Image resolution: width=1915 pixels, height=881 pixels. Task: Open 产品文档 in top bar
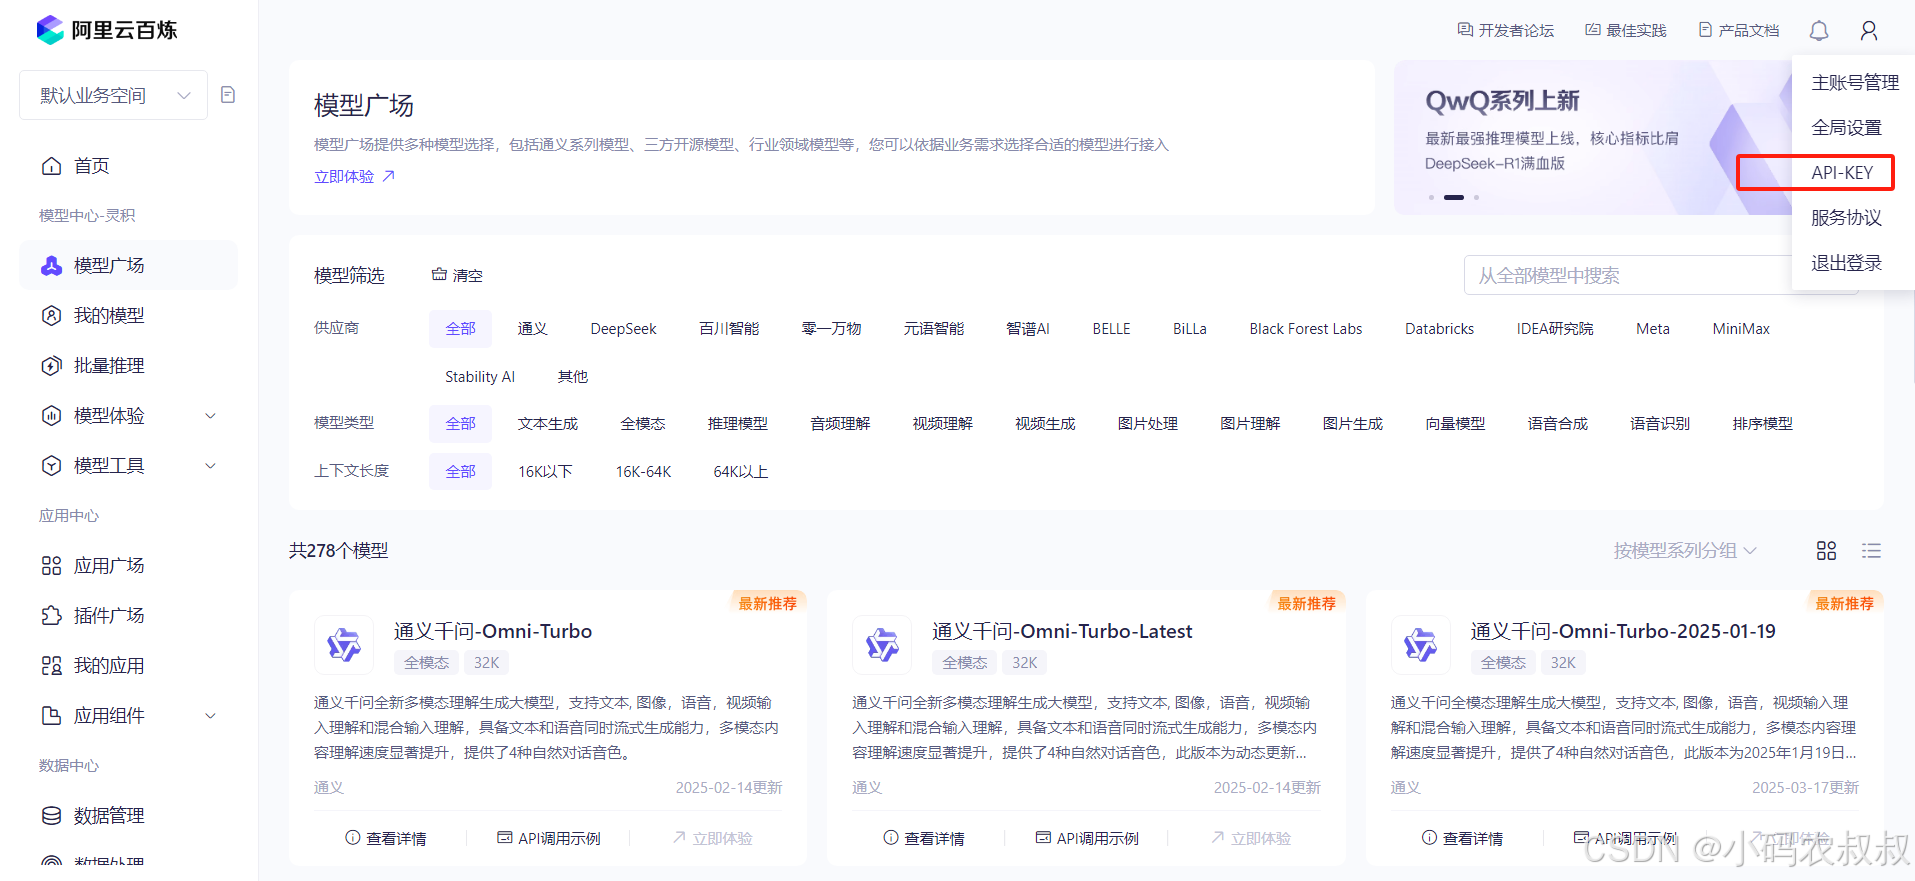coord(1739,31)
